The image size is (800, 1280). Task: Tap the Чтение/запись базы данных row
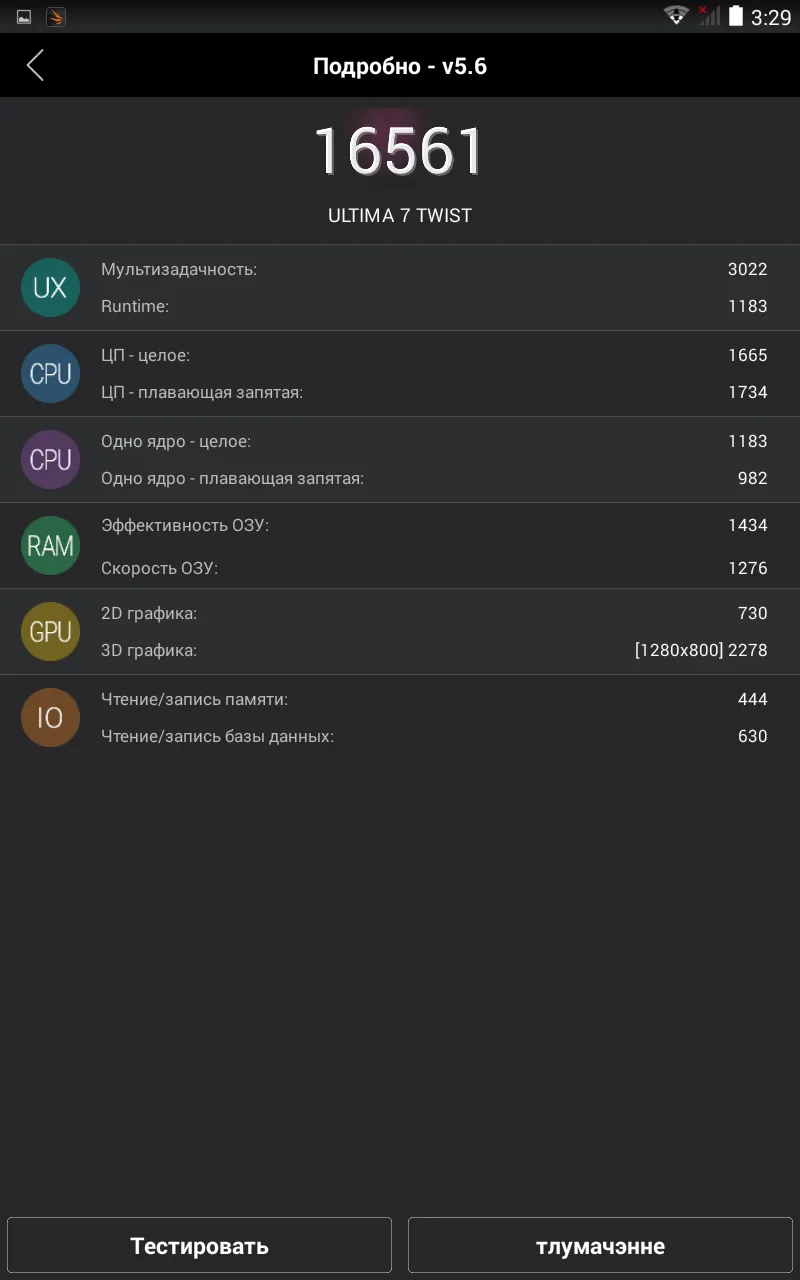click(x=434, y=737)
